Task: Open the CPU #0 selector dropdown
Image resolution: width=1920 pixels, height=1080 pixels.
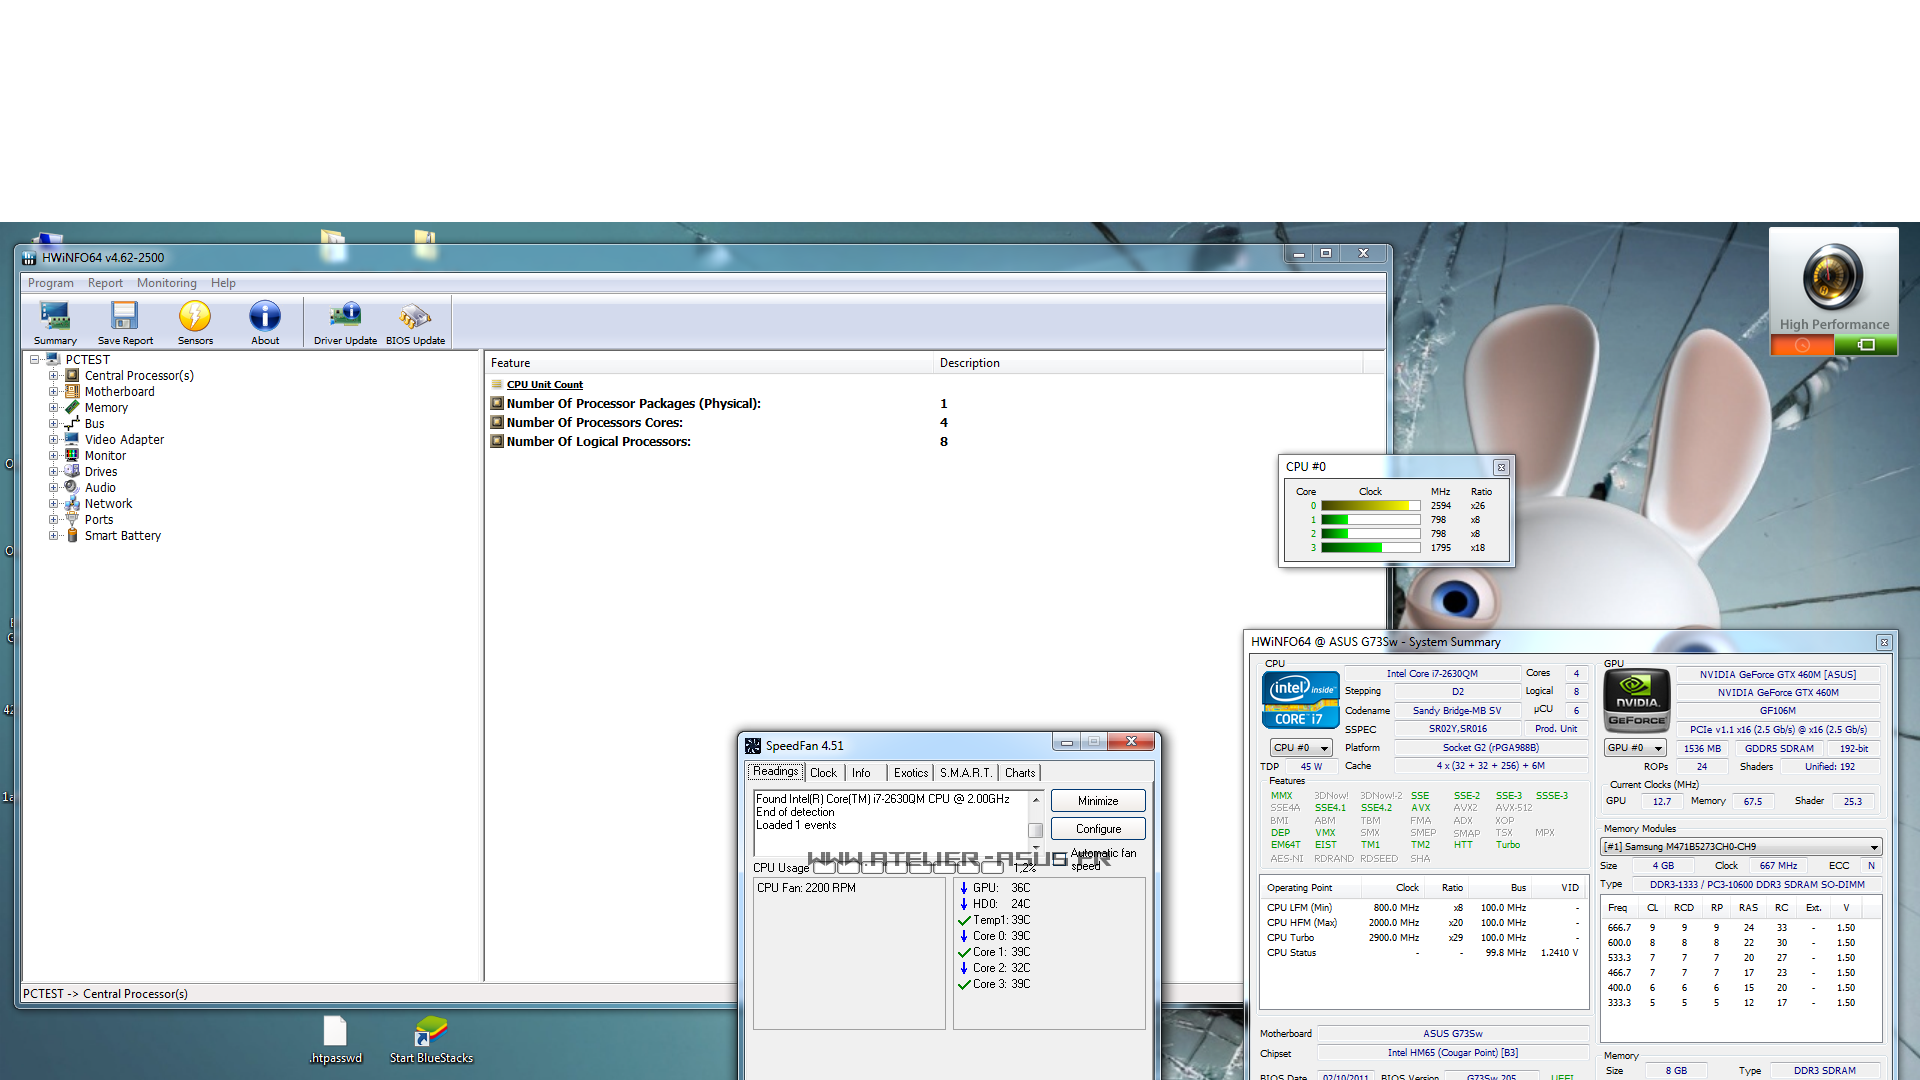Action: [x=1301, y=748]
